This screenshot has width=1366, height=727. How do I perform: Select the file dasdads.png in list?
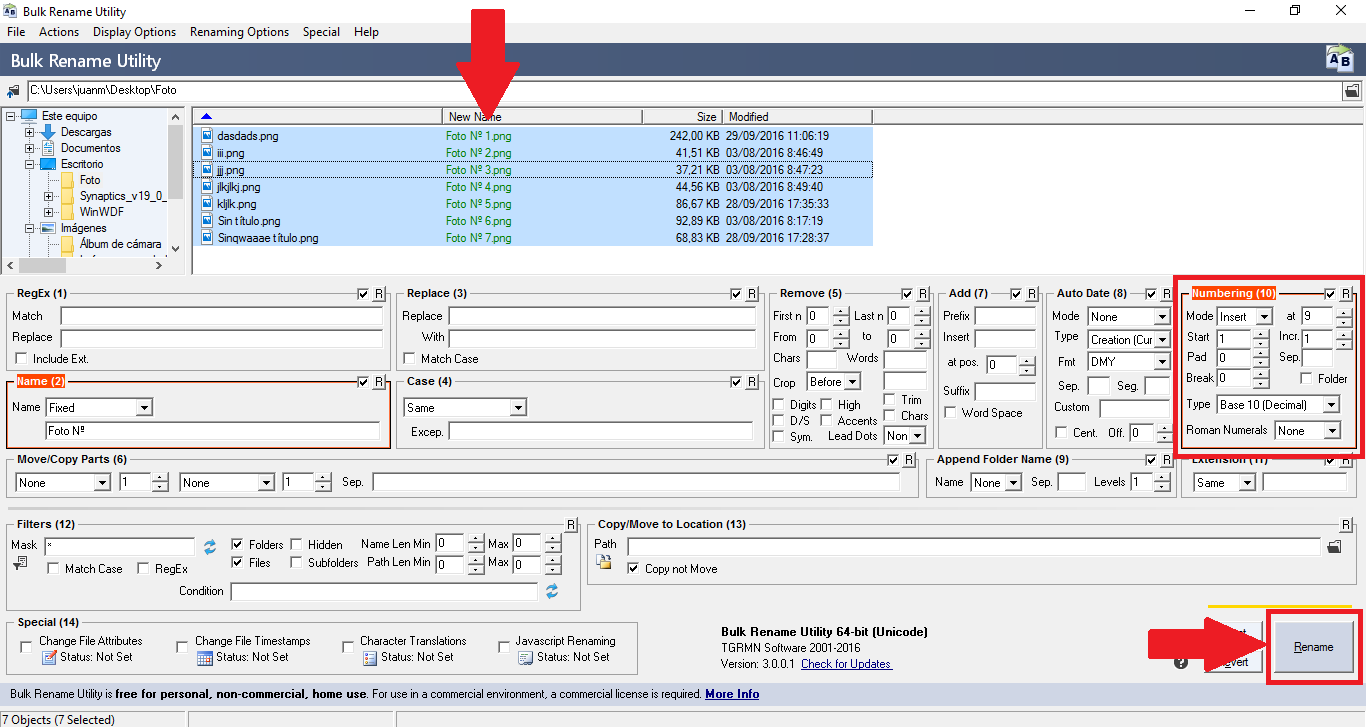click(x=247, y=136)
